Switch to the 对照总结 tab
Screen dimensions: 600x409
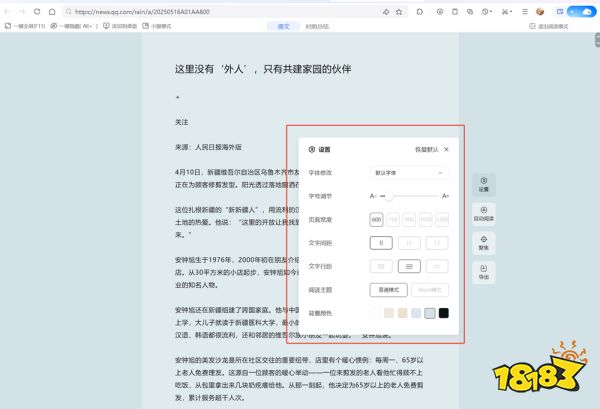pos(317,26)
